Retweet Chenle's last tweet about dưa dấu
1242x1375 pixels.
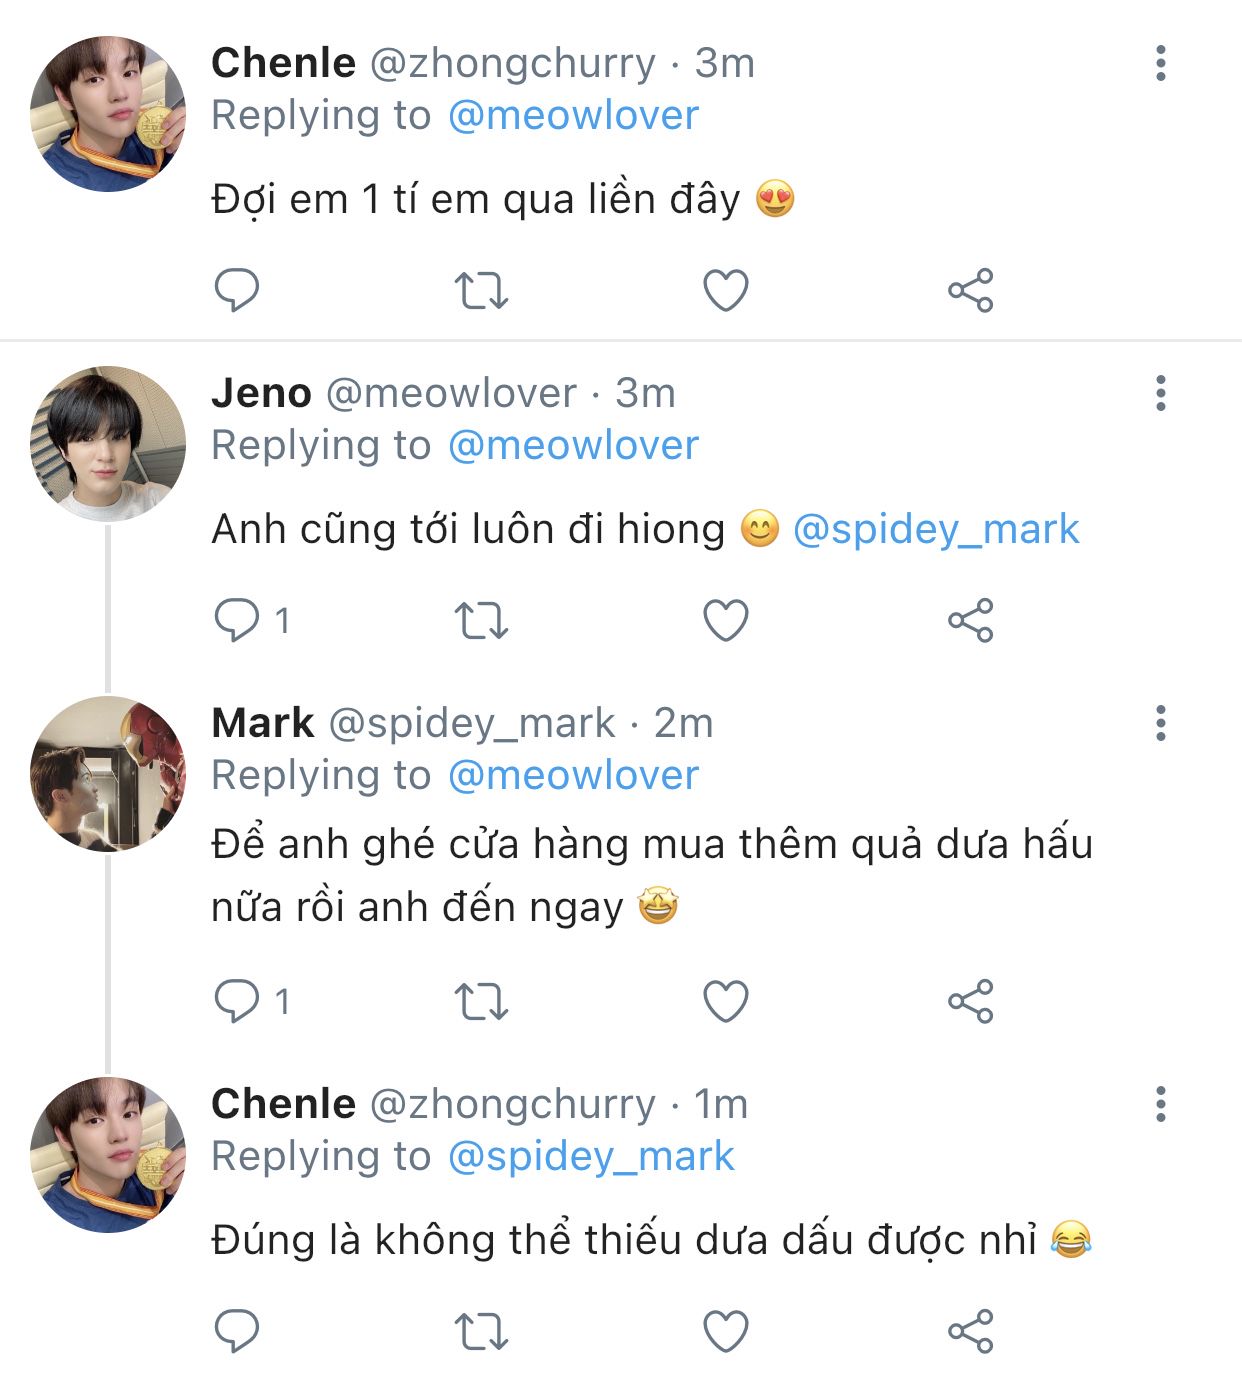point(481,1331)
